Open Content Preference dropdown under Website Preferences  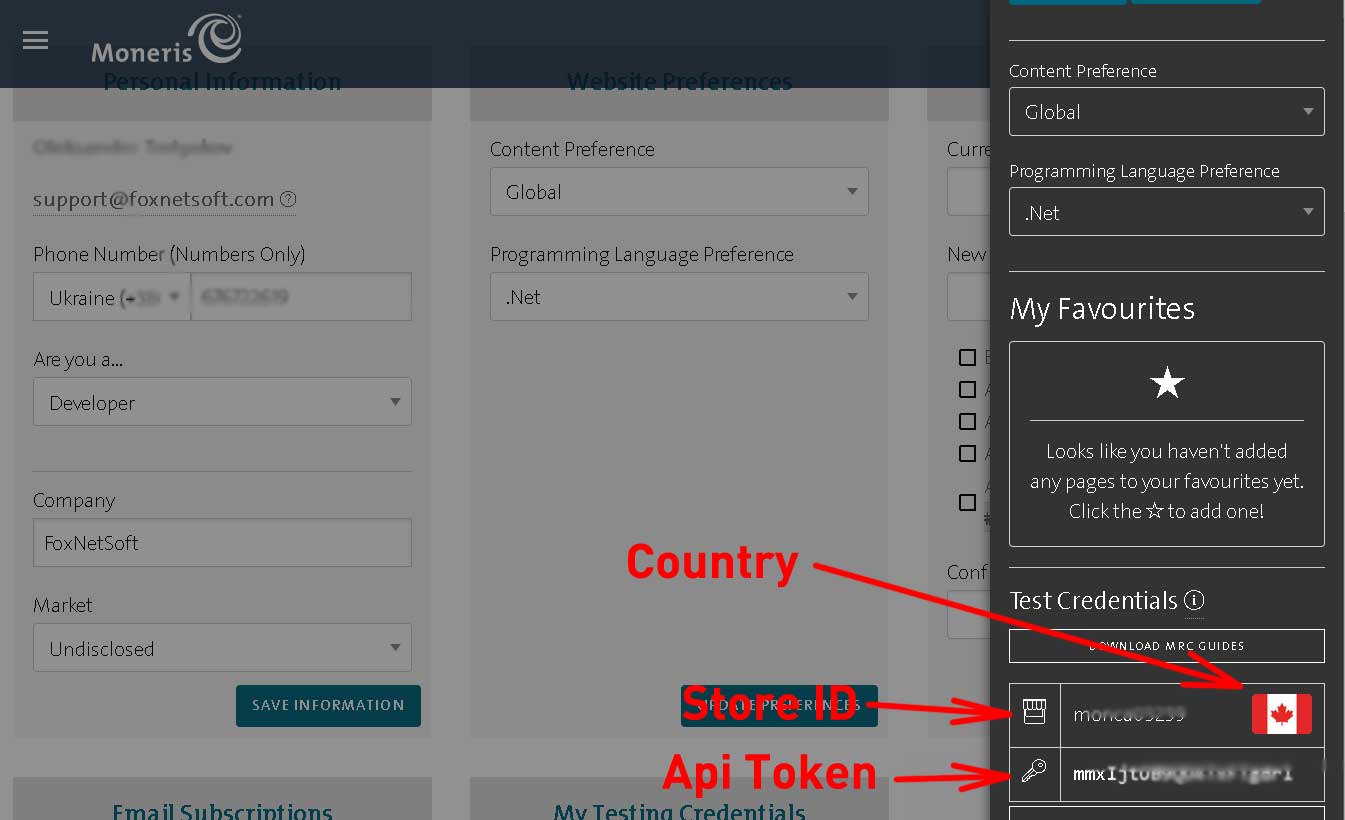coord(679,191)
